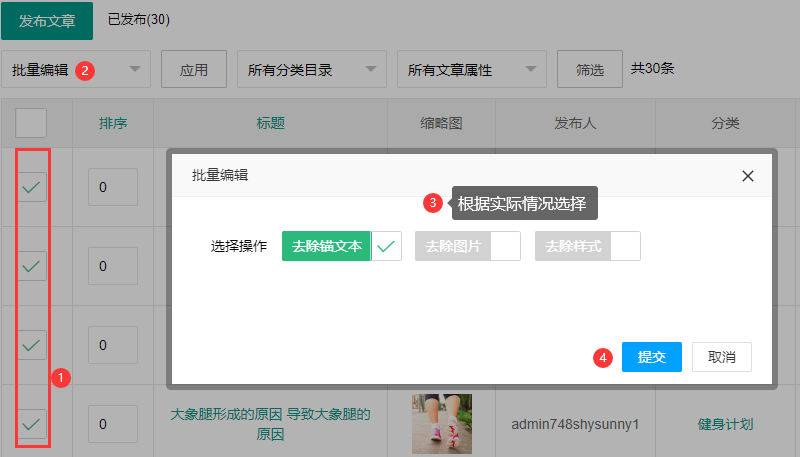Close the 批量编辑 dialog with X
The width and height of the screenshot is (800, 457).
(747, 175)
